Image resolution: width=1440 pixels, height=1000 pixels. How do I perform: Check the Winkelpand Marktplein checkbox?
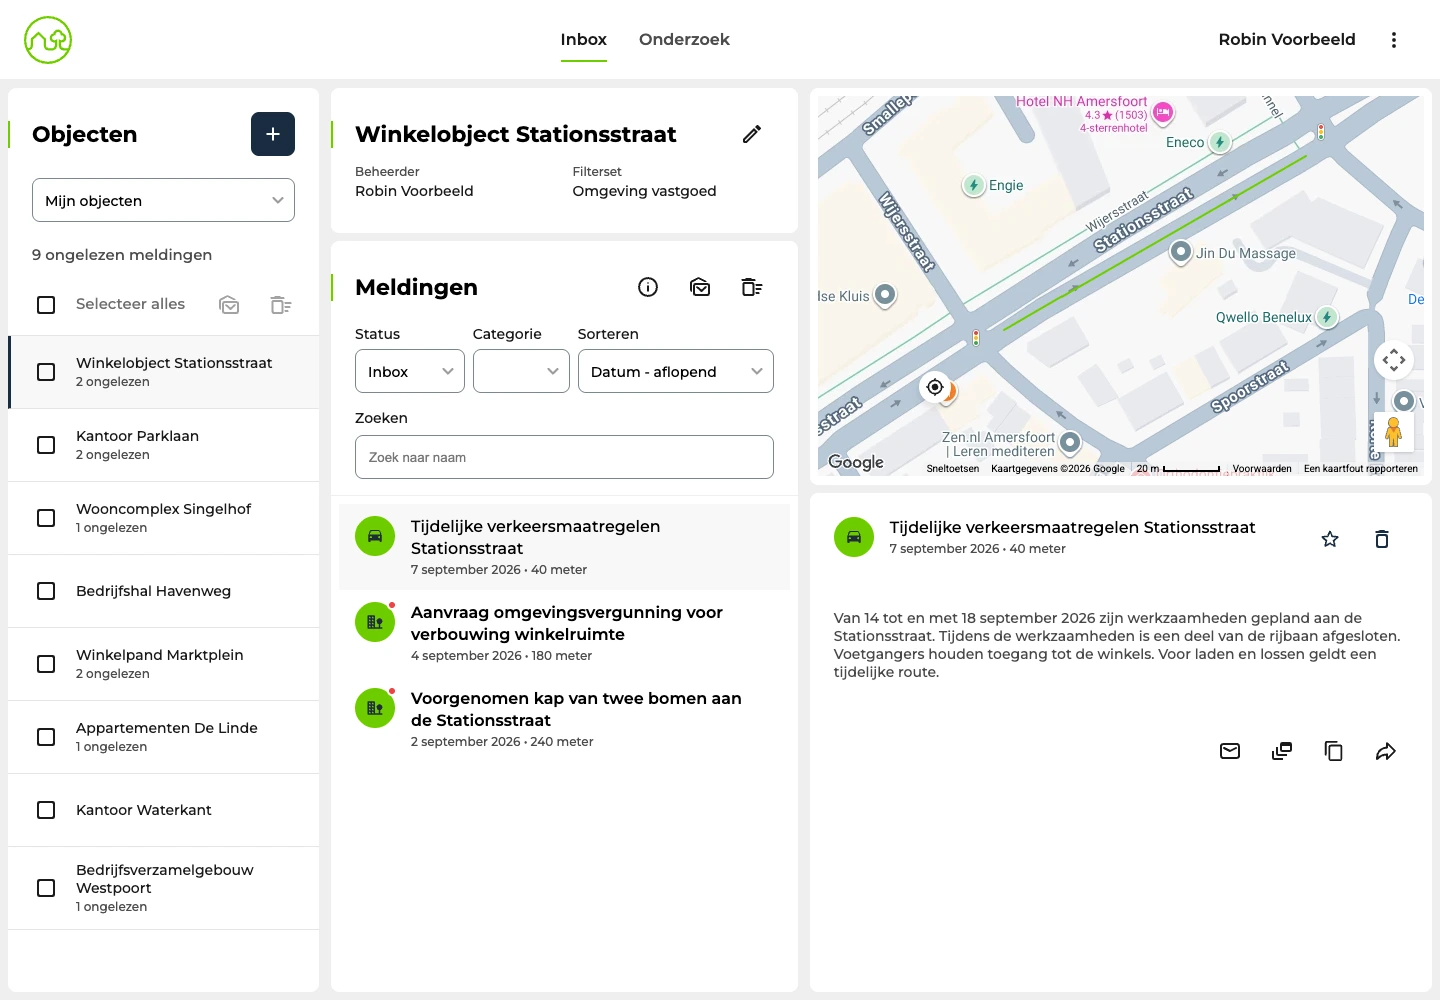[46, 664]
